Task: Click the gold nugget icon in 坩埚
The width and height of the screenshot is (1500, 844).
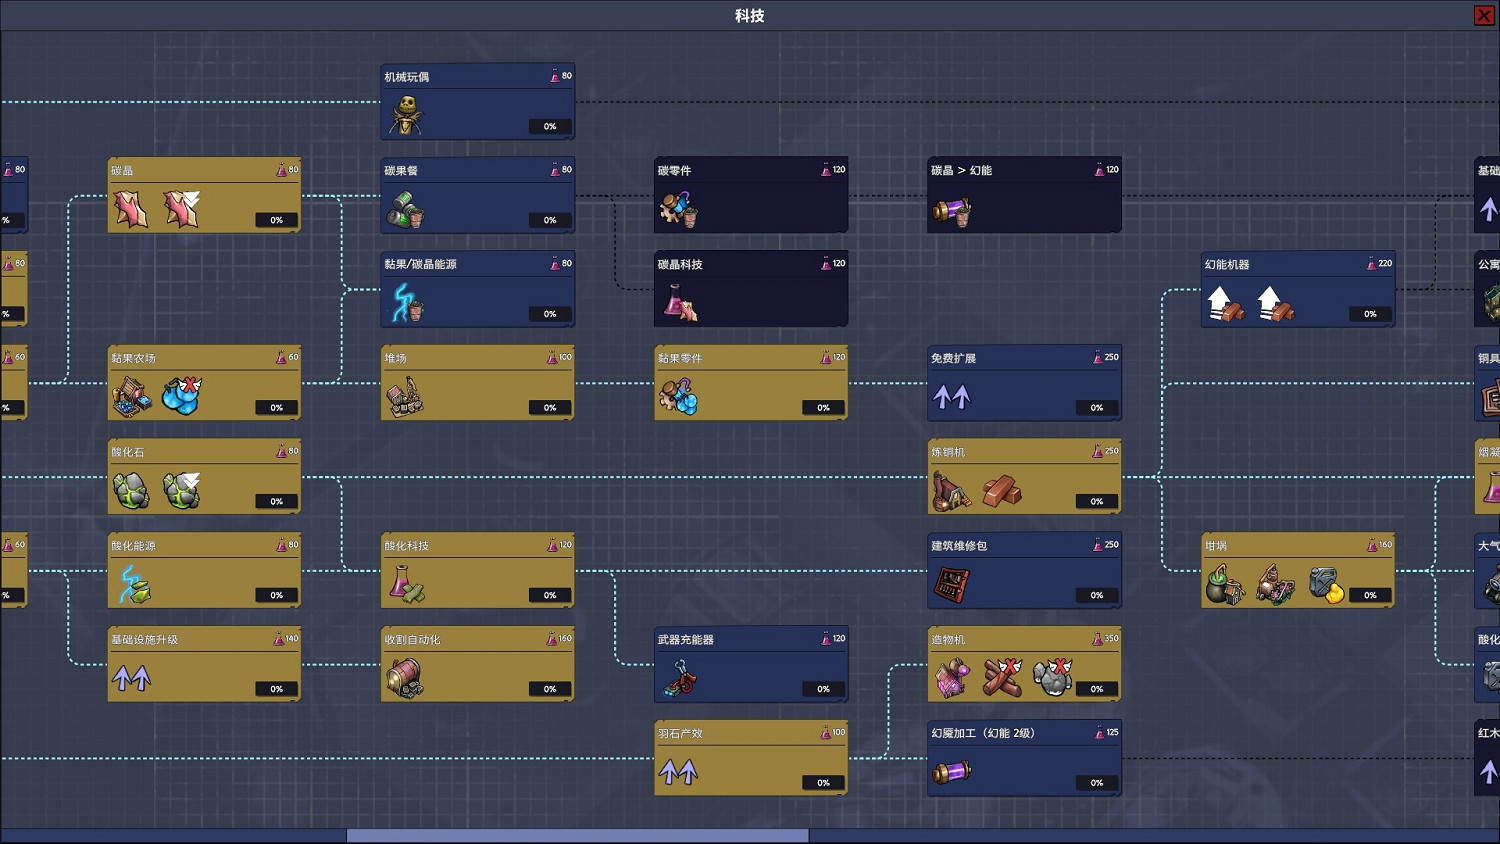Action: point(1326,585)
